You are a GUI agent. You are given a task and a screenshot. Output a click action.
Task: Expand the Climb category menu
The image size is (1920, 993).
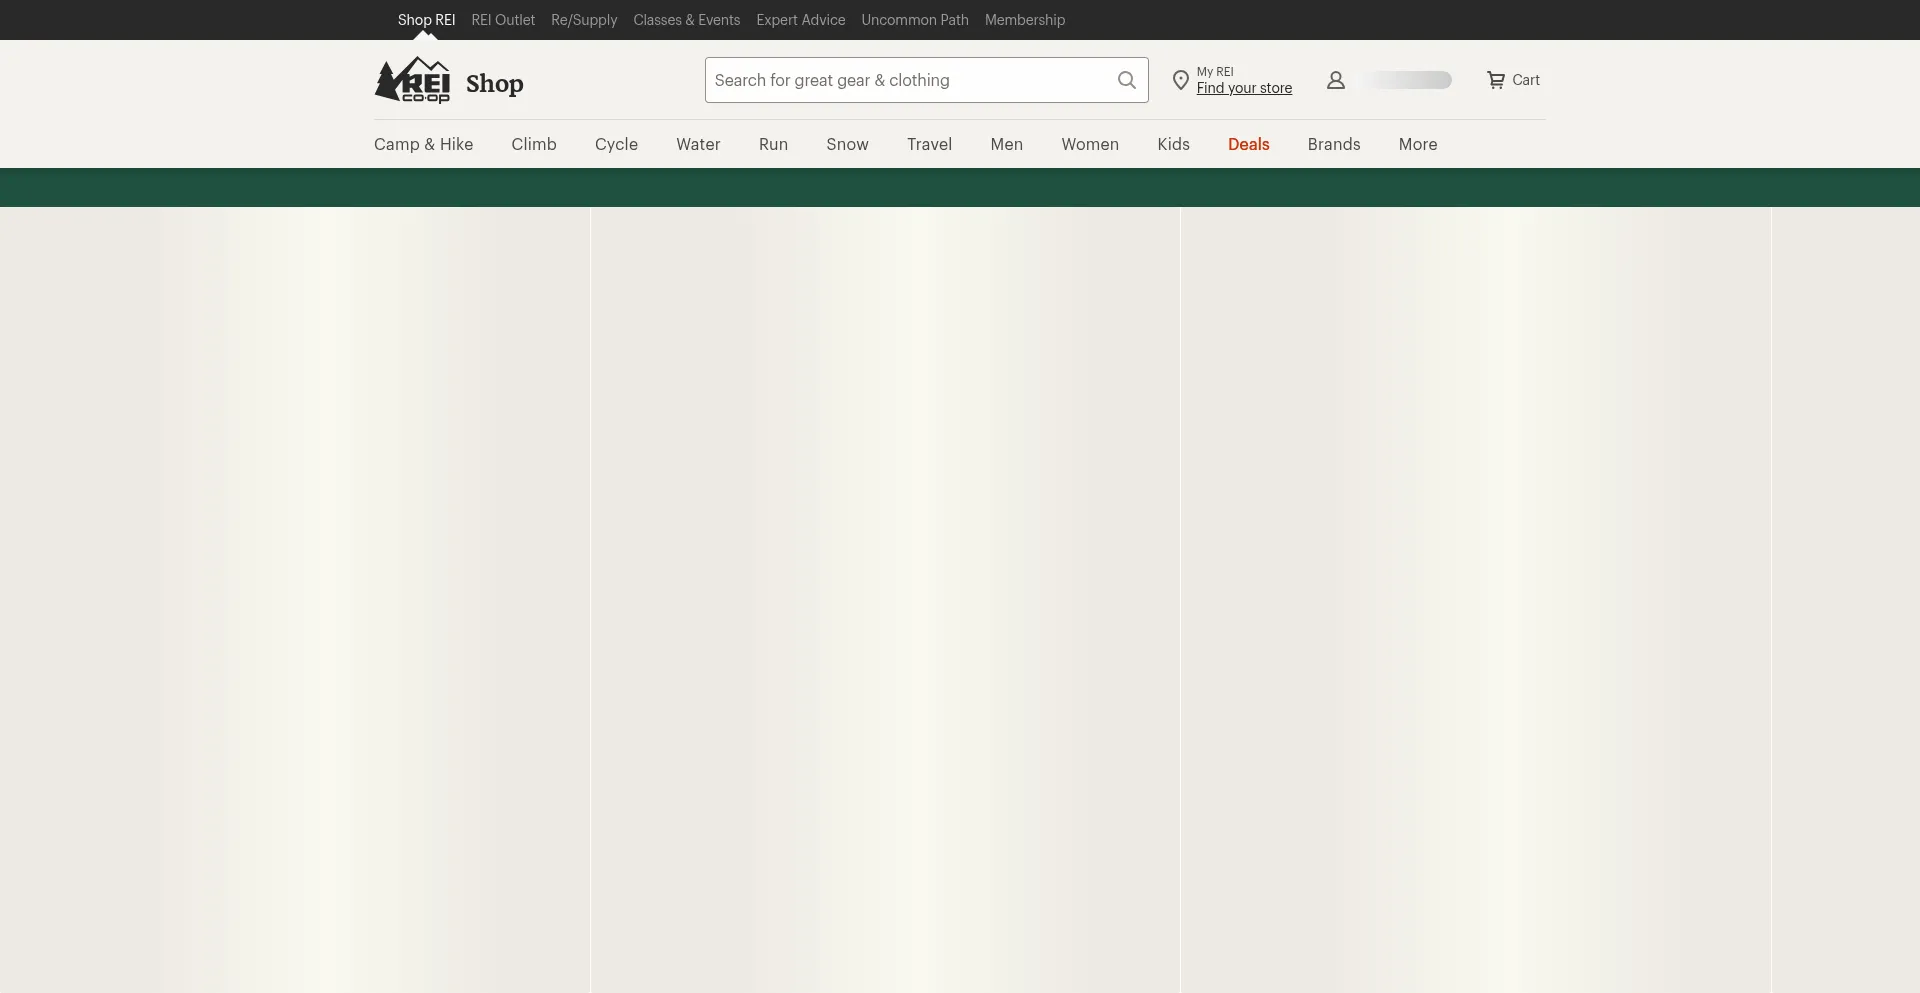click(533, 144)
